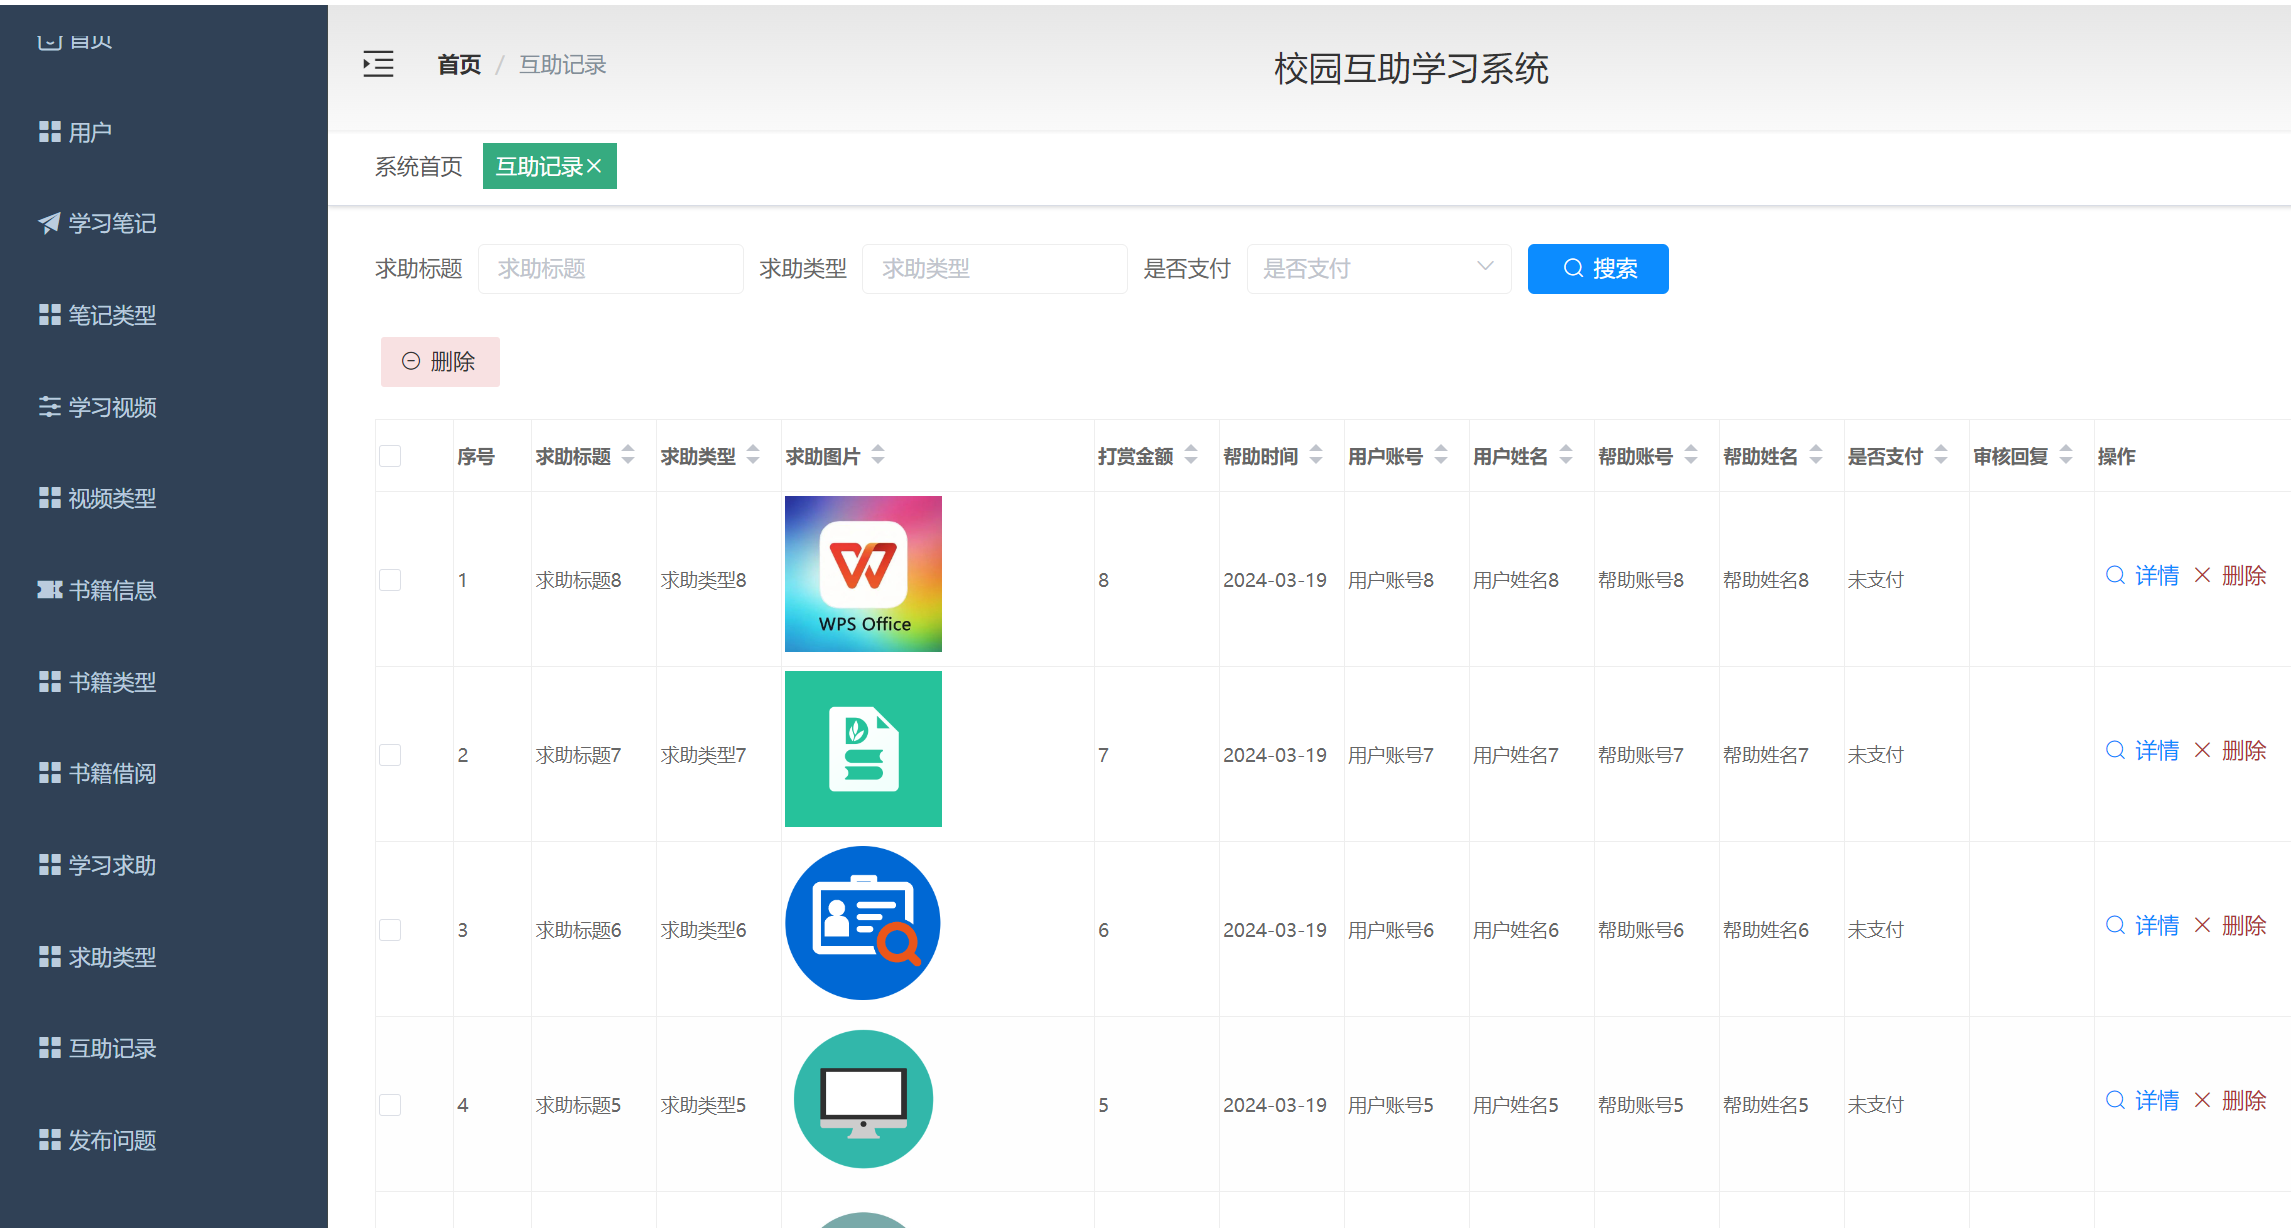This screenshot has height=1228, width=2291.
Task: Click the X delete icon in row 求助标题8
Action: click(x=2202, y=575)
